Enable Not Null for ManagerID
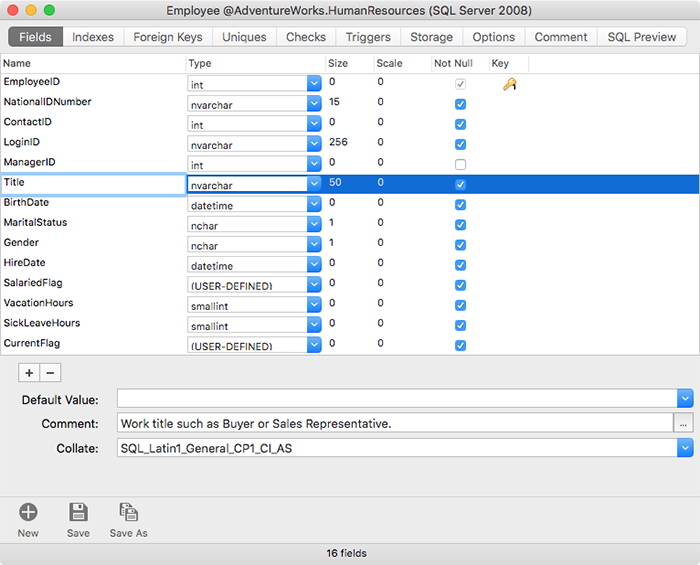 (x=460, y=164)
